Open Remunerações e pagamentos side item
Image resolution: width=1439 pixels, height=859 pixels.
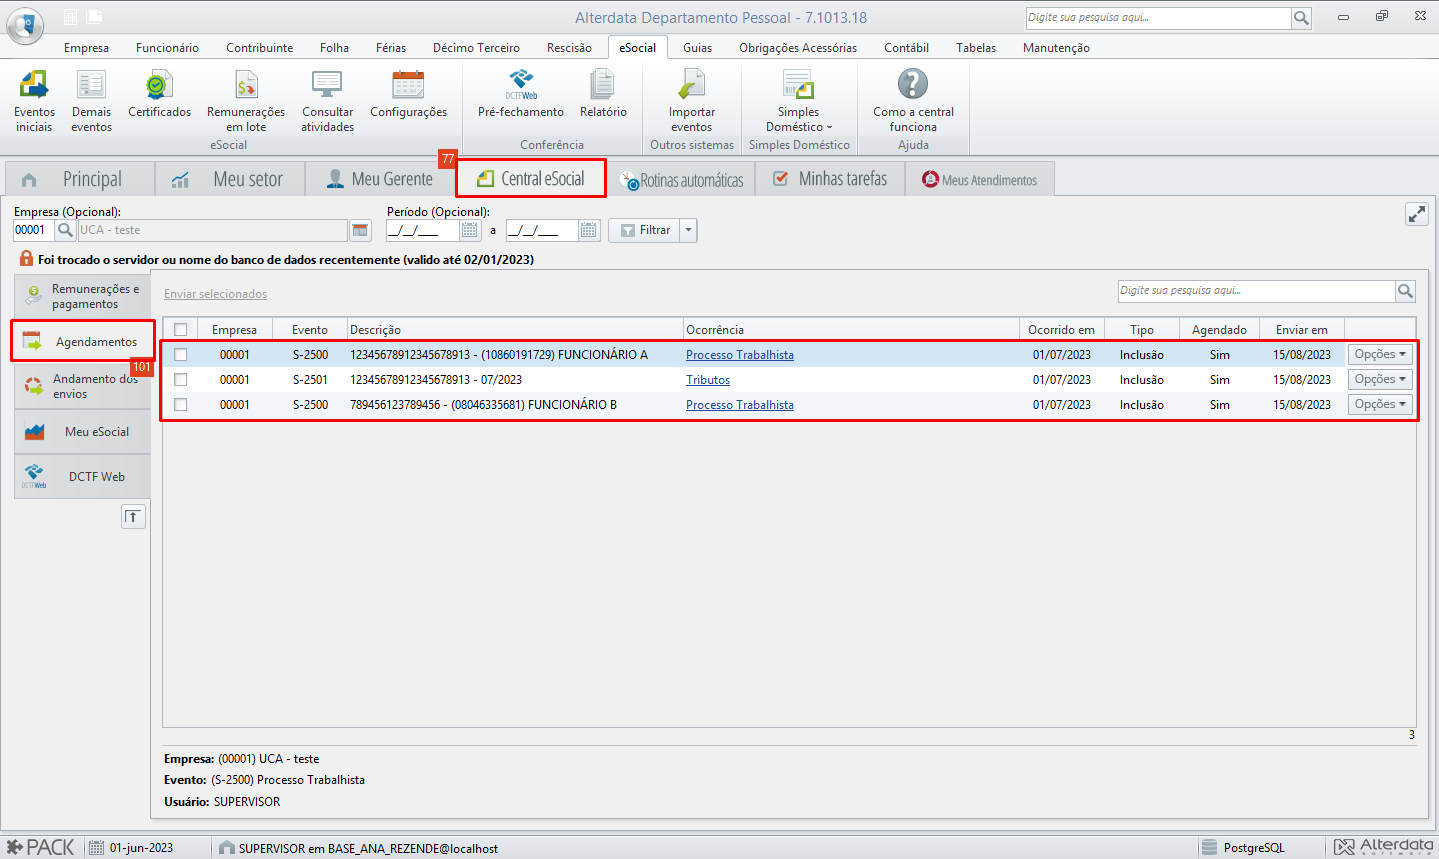[82, 296]
